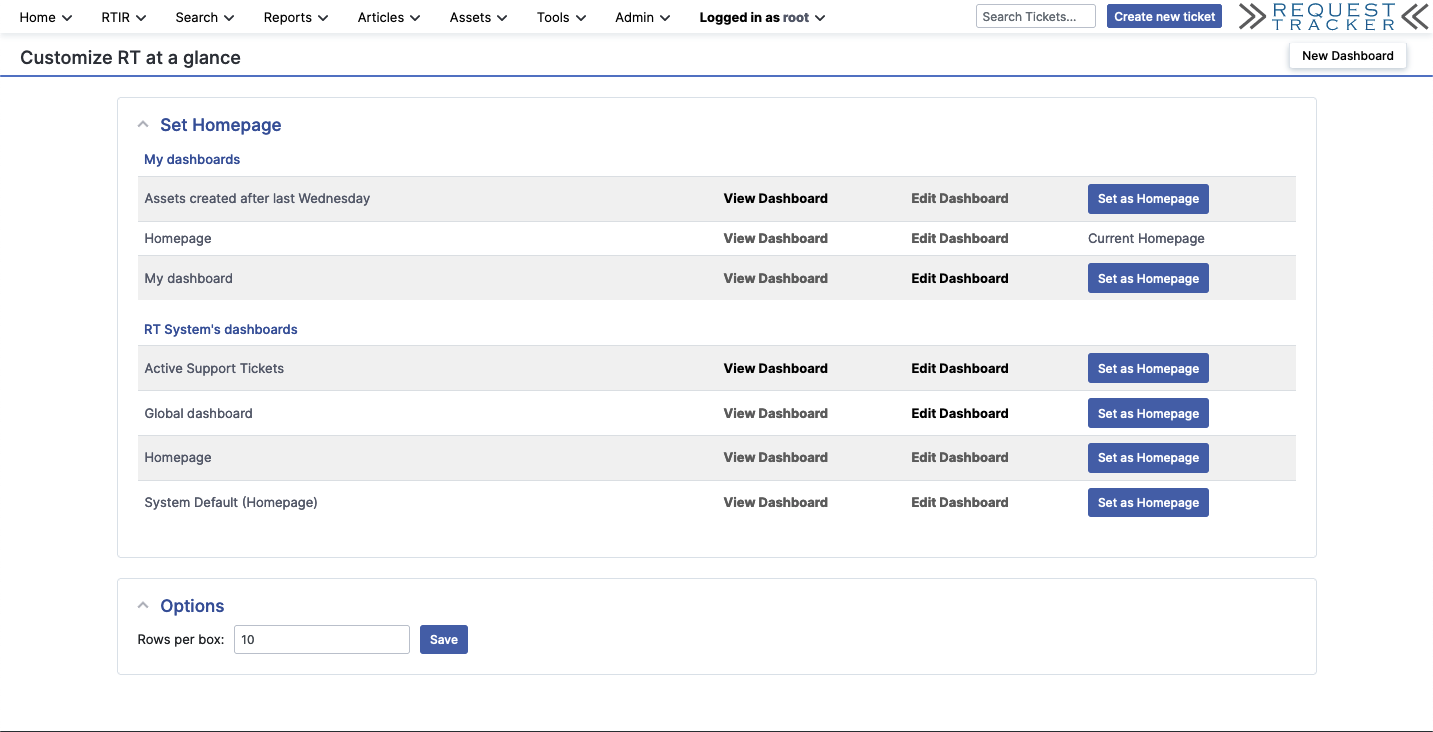Screen dimensions: 1433x732
Task: Set Active Support Tickets as homepage
Action: click(1148, 368)
